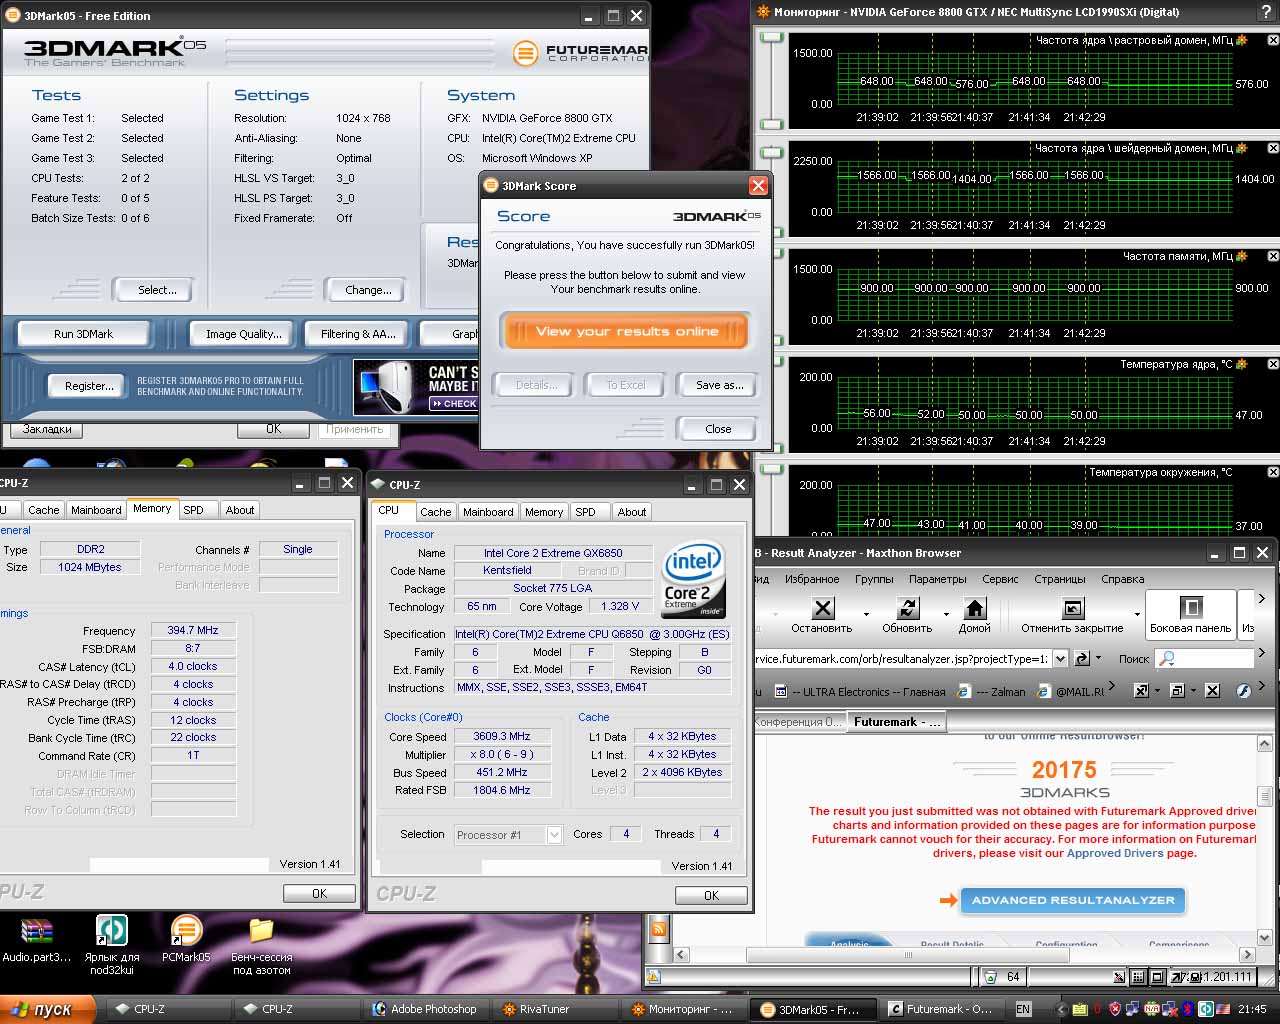Expand the hidden Maxthon toolbar buttons chevron
Viewport: 1280px width, 1024px height.
point(1262,598)
